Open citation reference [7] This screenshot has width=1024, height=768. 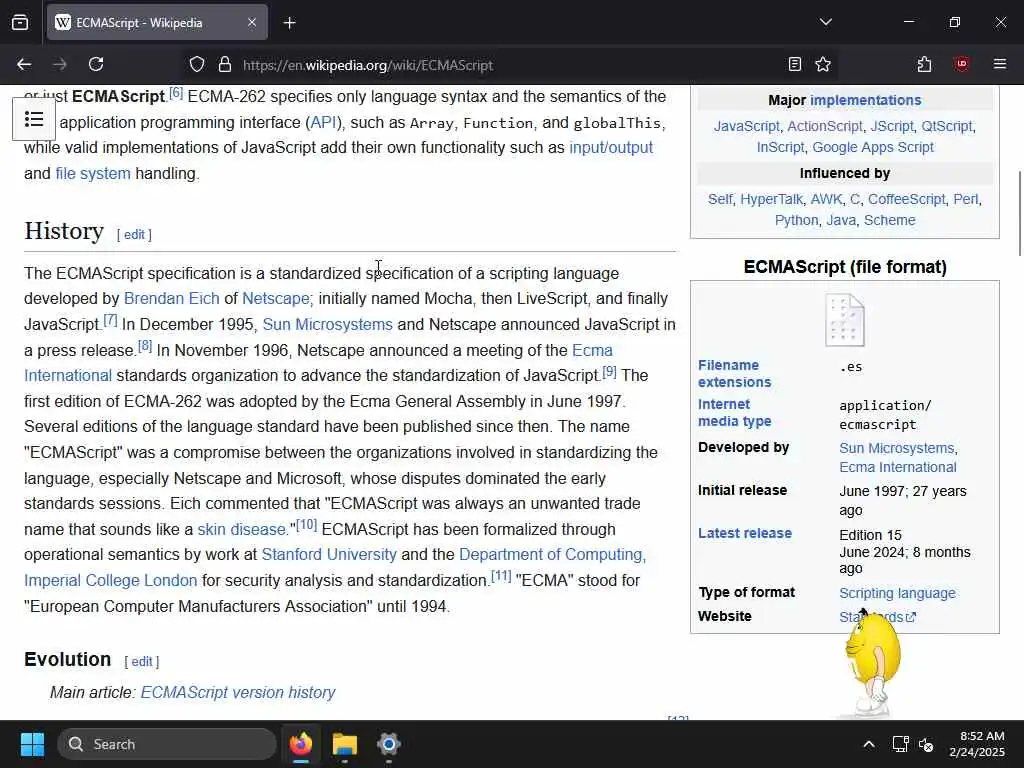tap(110, 321)
